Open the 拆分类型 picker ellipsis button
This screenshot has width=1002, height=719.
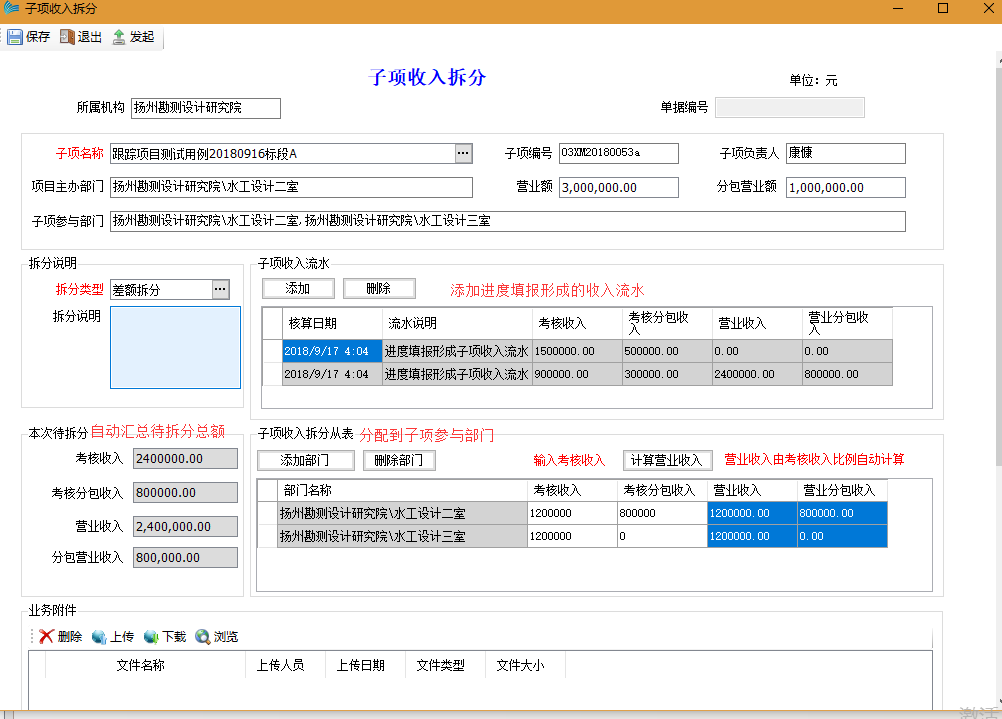tap(220, 290)
